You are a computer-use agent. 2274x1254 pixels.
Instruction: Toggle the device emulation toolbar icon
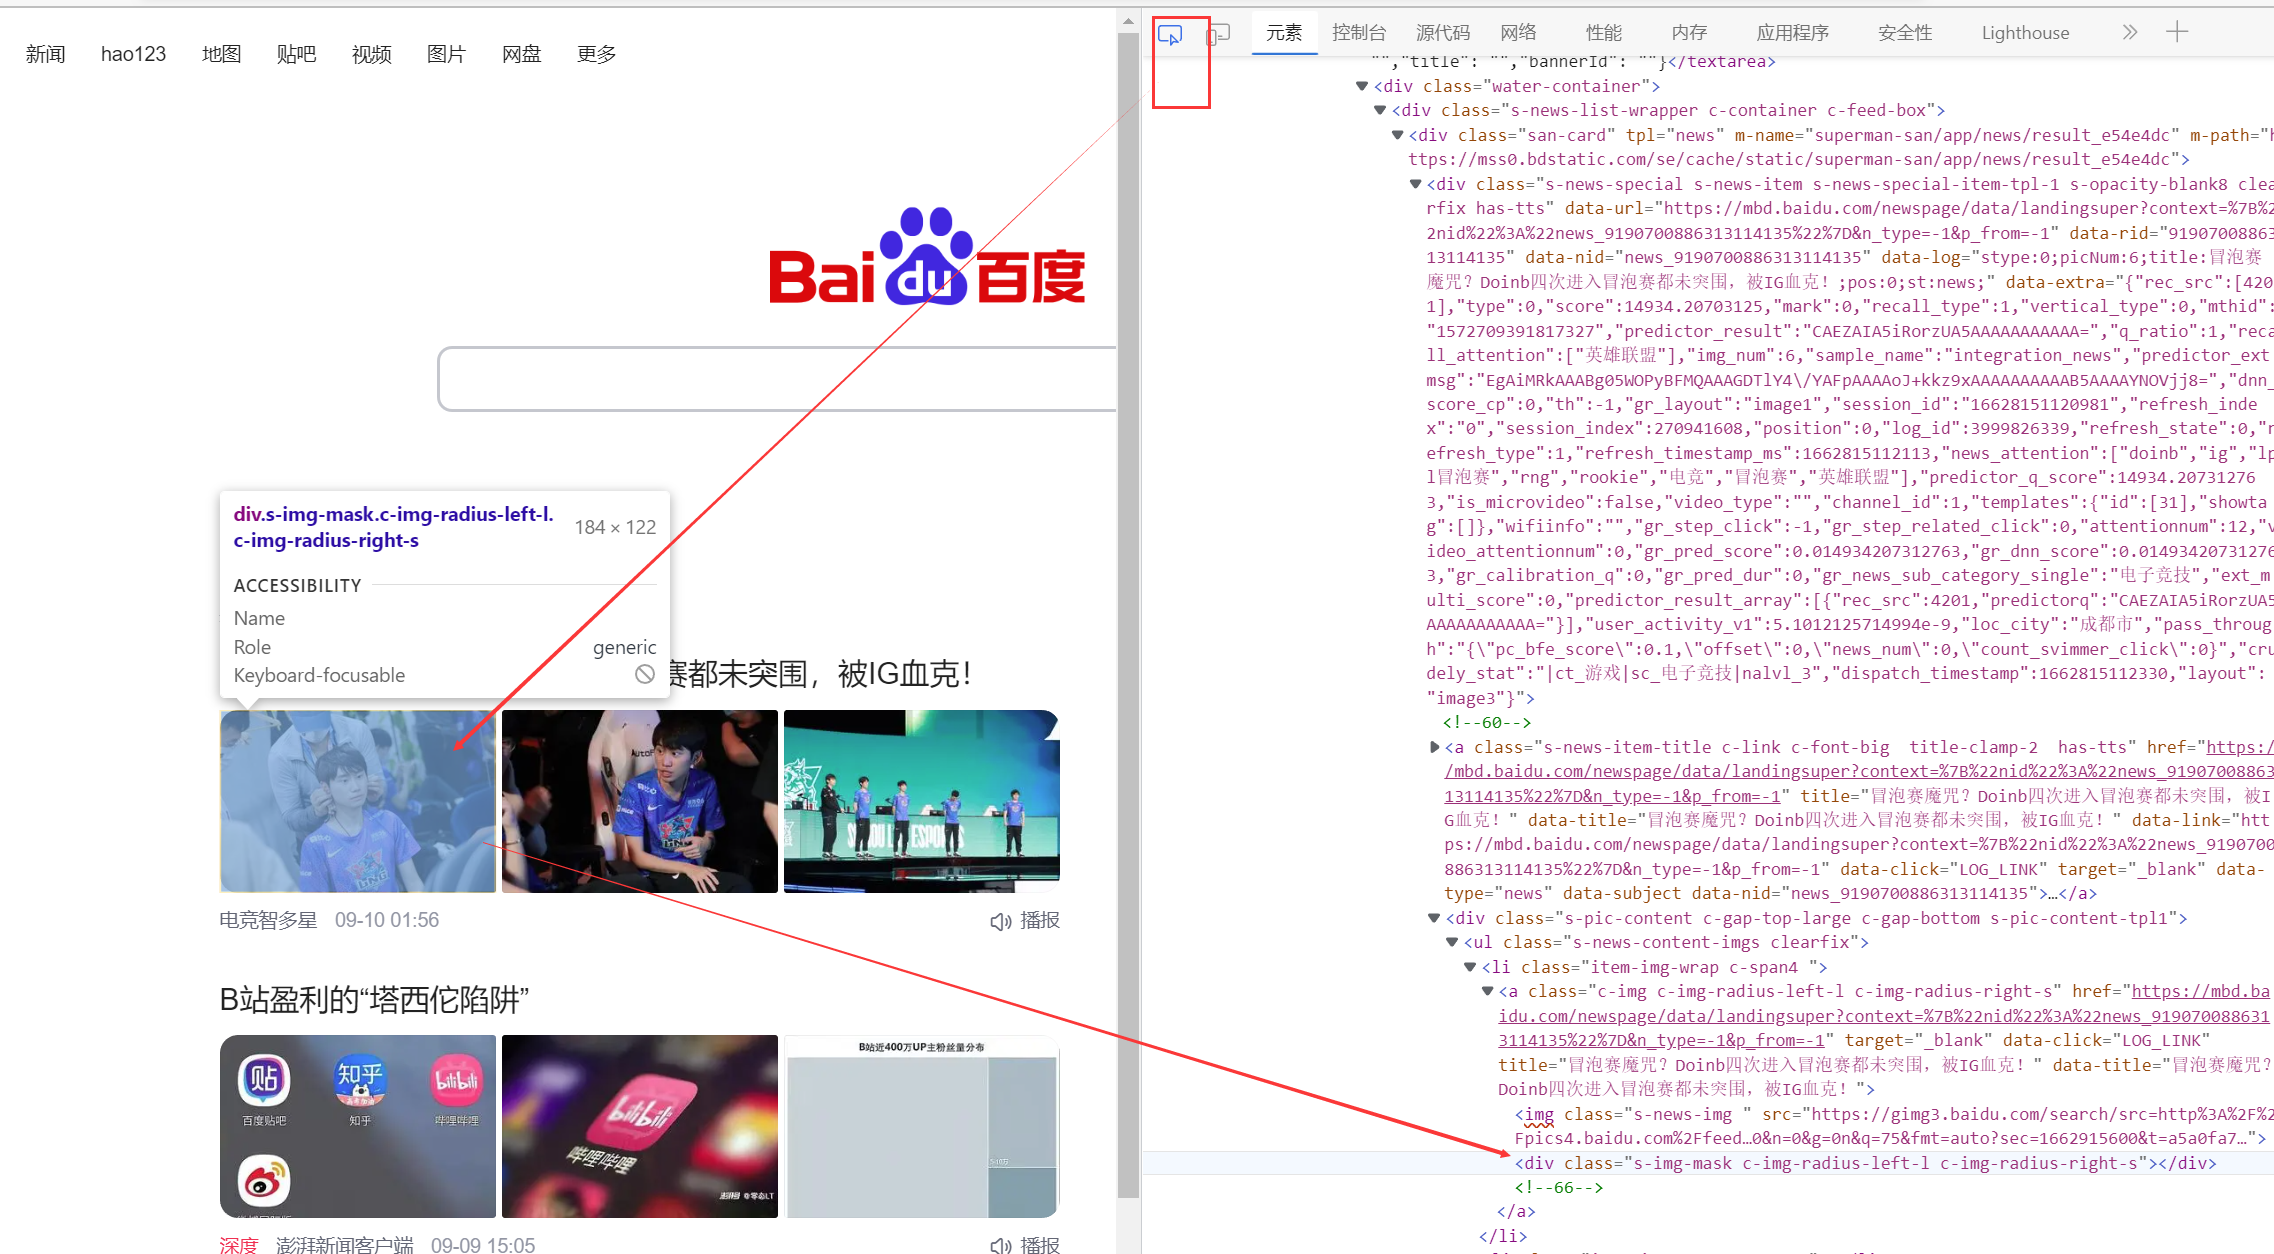[1217, 35]
